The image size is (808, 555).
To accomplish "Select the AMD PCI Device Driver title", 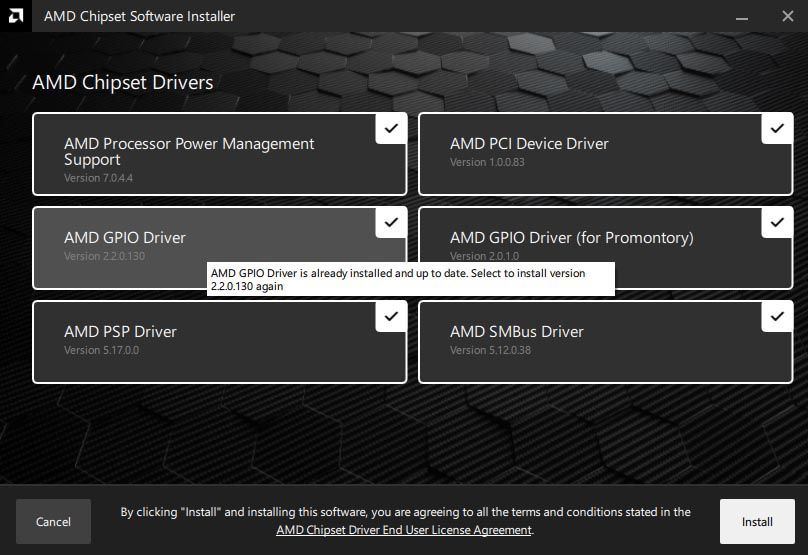I will [529, 144].
